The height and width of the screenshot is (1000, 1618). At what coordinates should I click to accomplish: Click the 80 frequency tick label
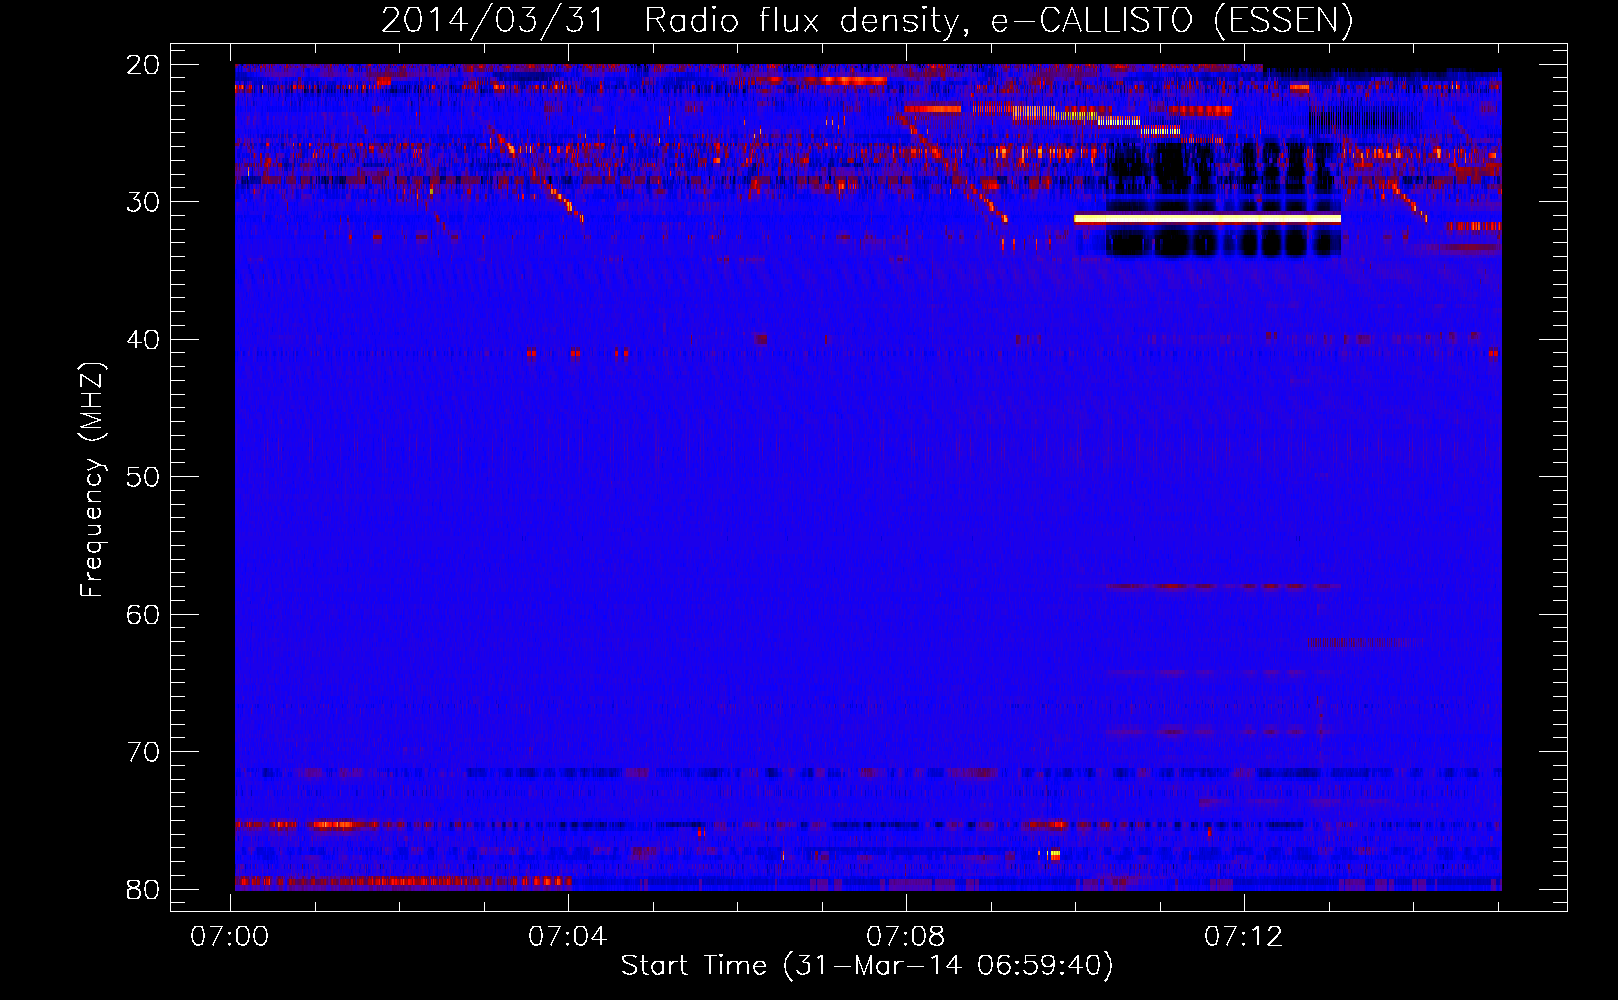pyautogui.click(x=143, y=889)
